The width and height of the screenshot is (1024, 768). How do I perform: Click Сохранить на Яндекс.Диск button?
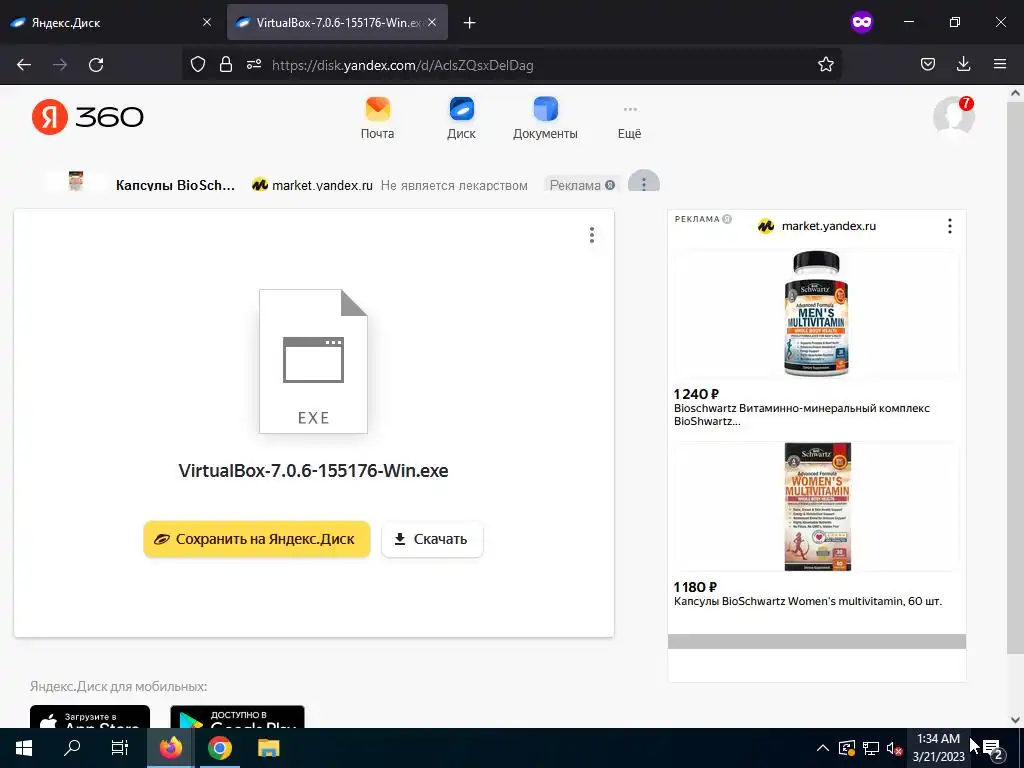[257, 539]
